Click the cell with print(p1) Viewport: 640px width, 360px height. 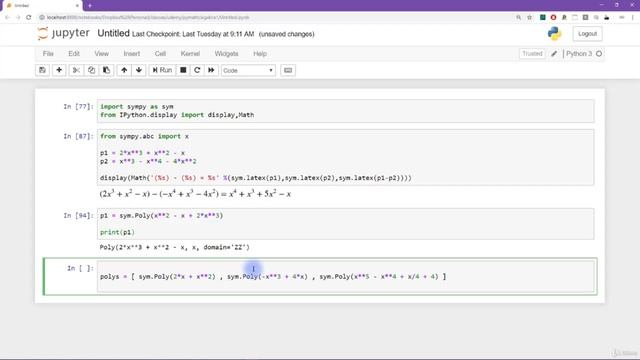[346, 224]
